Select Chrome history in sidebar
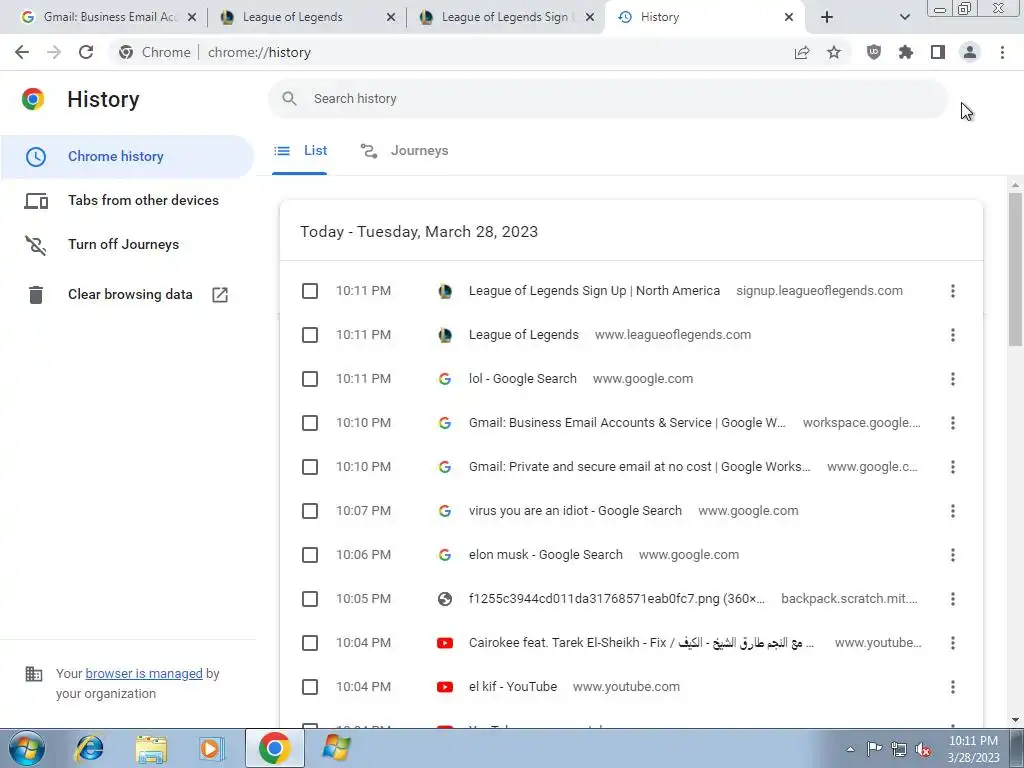 coord(127,157)
